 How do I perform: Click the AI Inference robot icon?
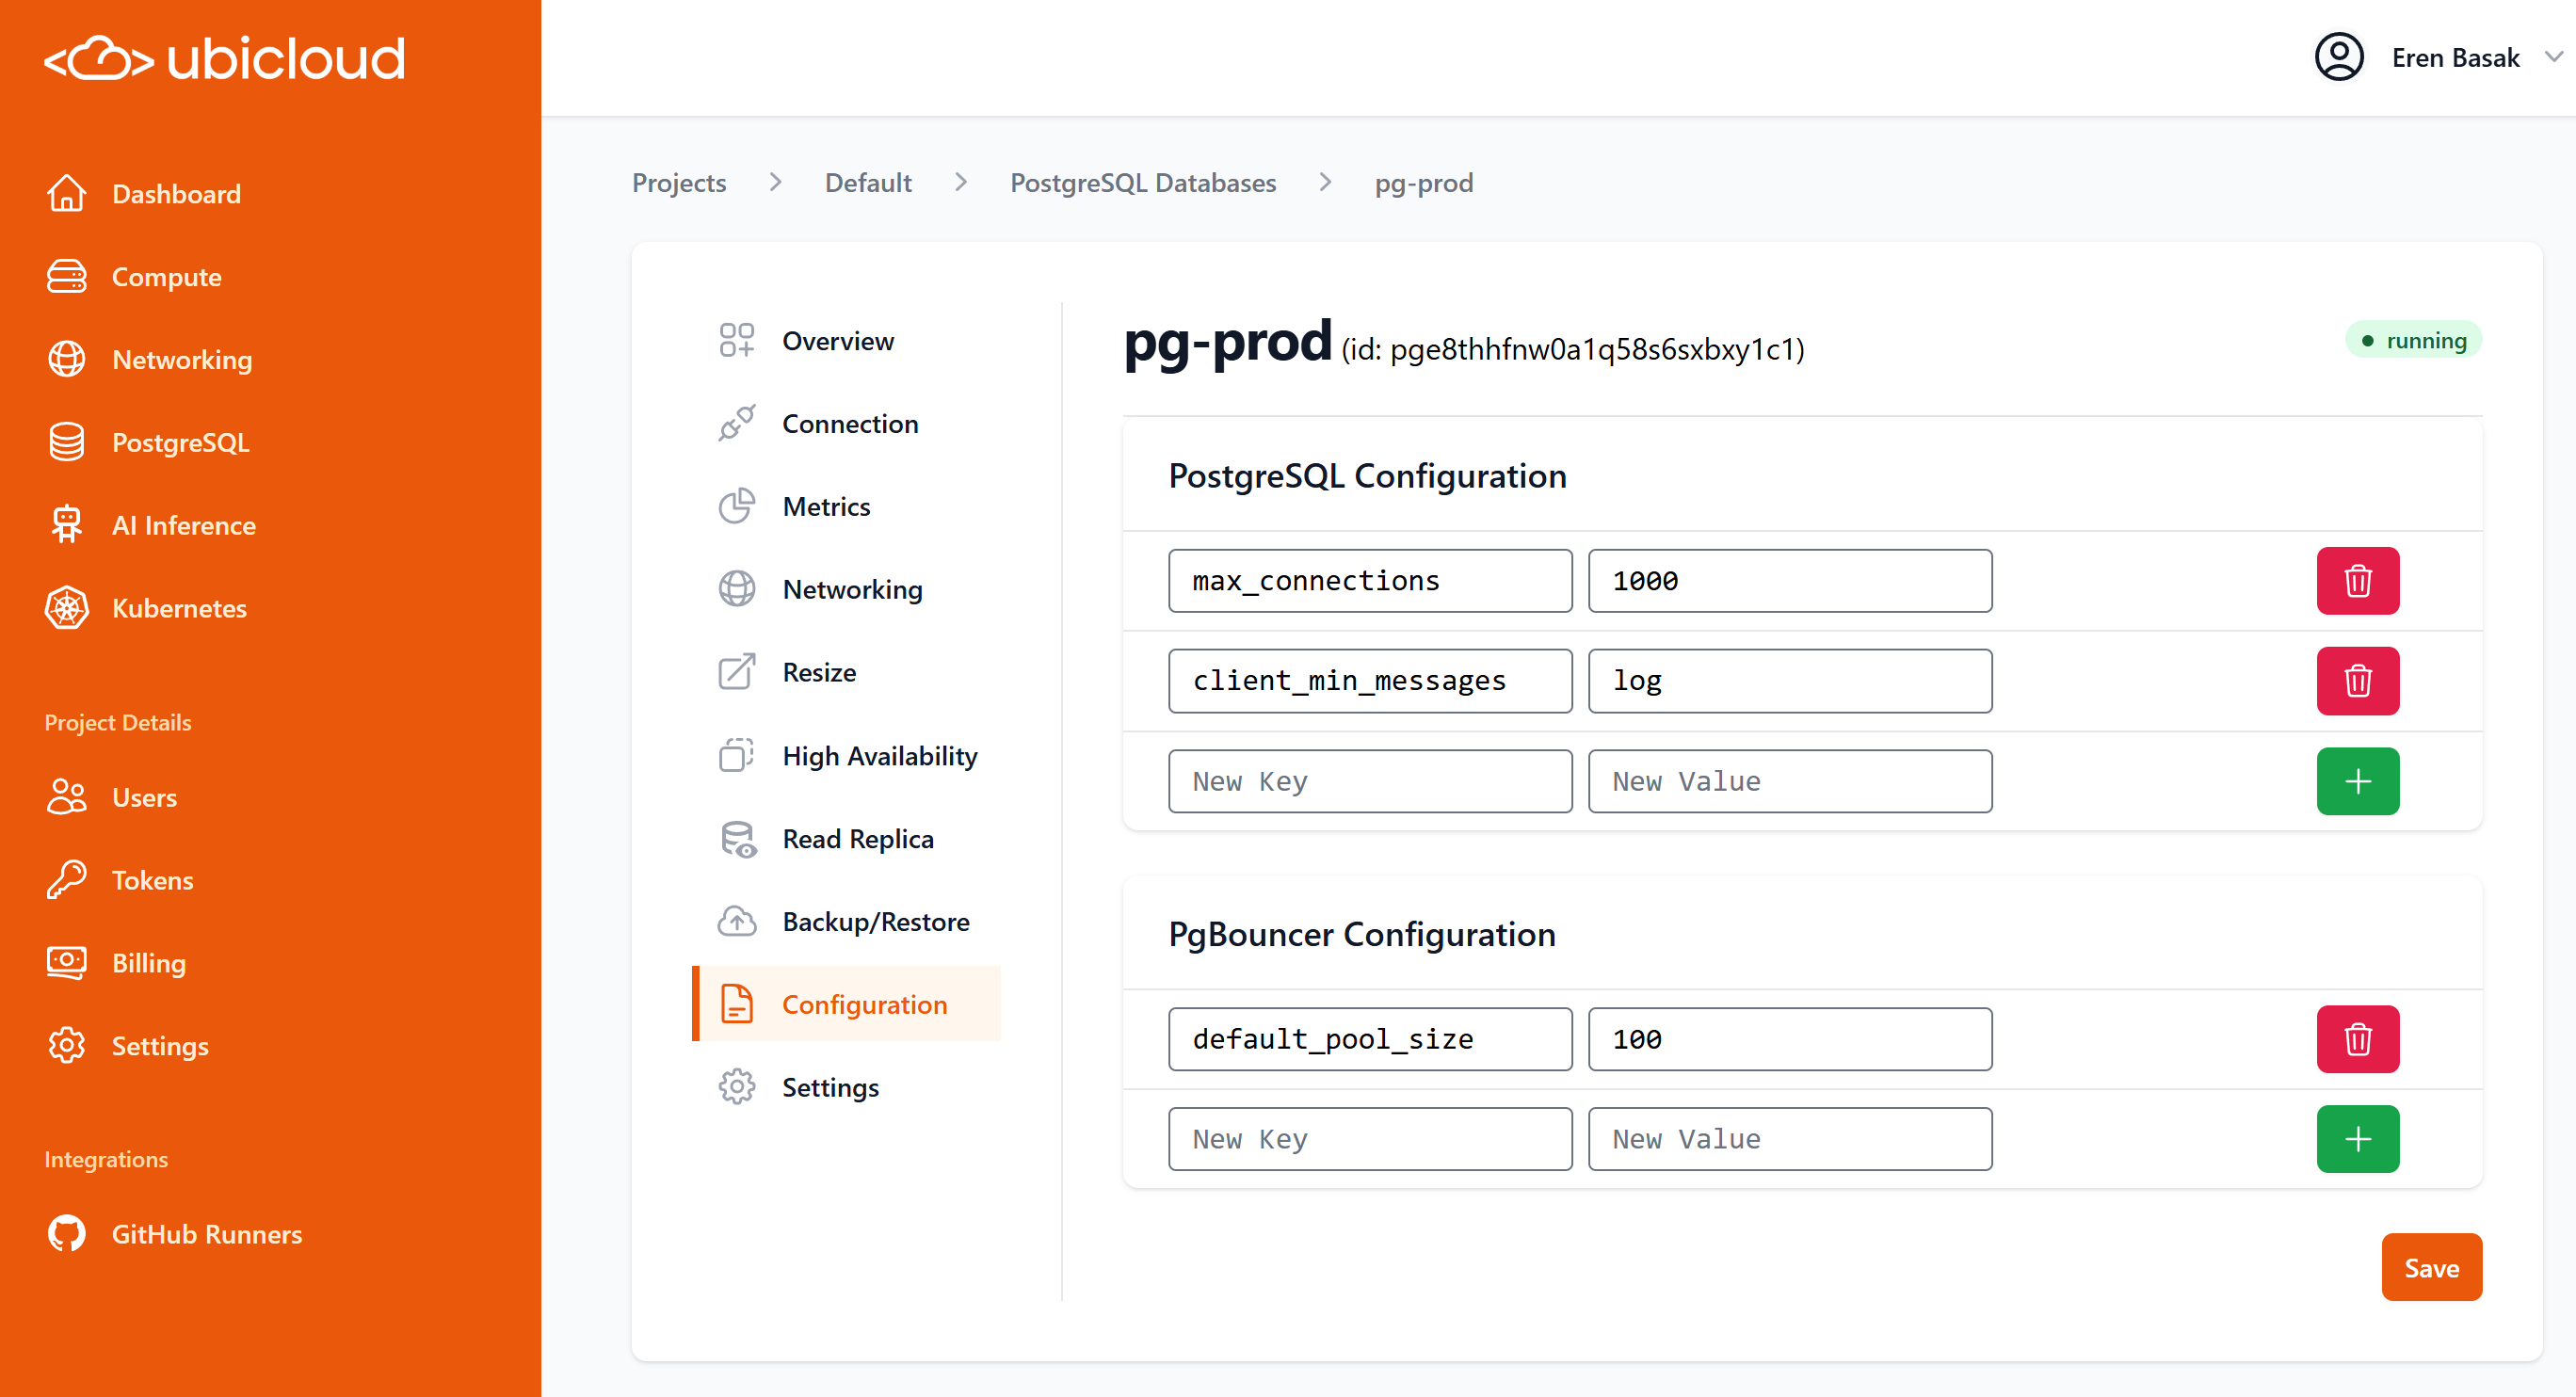pos(67,525)
